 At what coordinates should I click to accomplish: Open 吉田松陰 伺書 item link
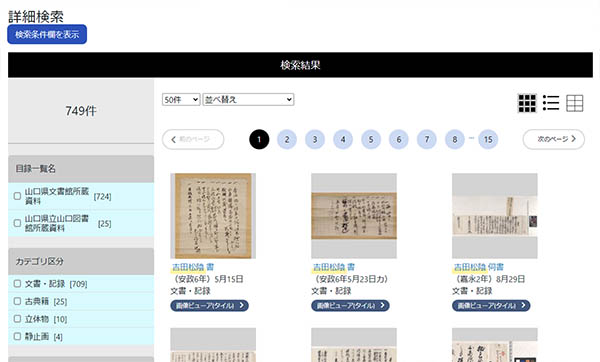[479, 267]
